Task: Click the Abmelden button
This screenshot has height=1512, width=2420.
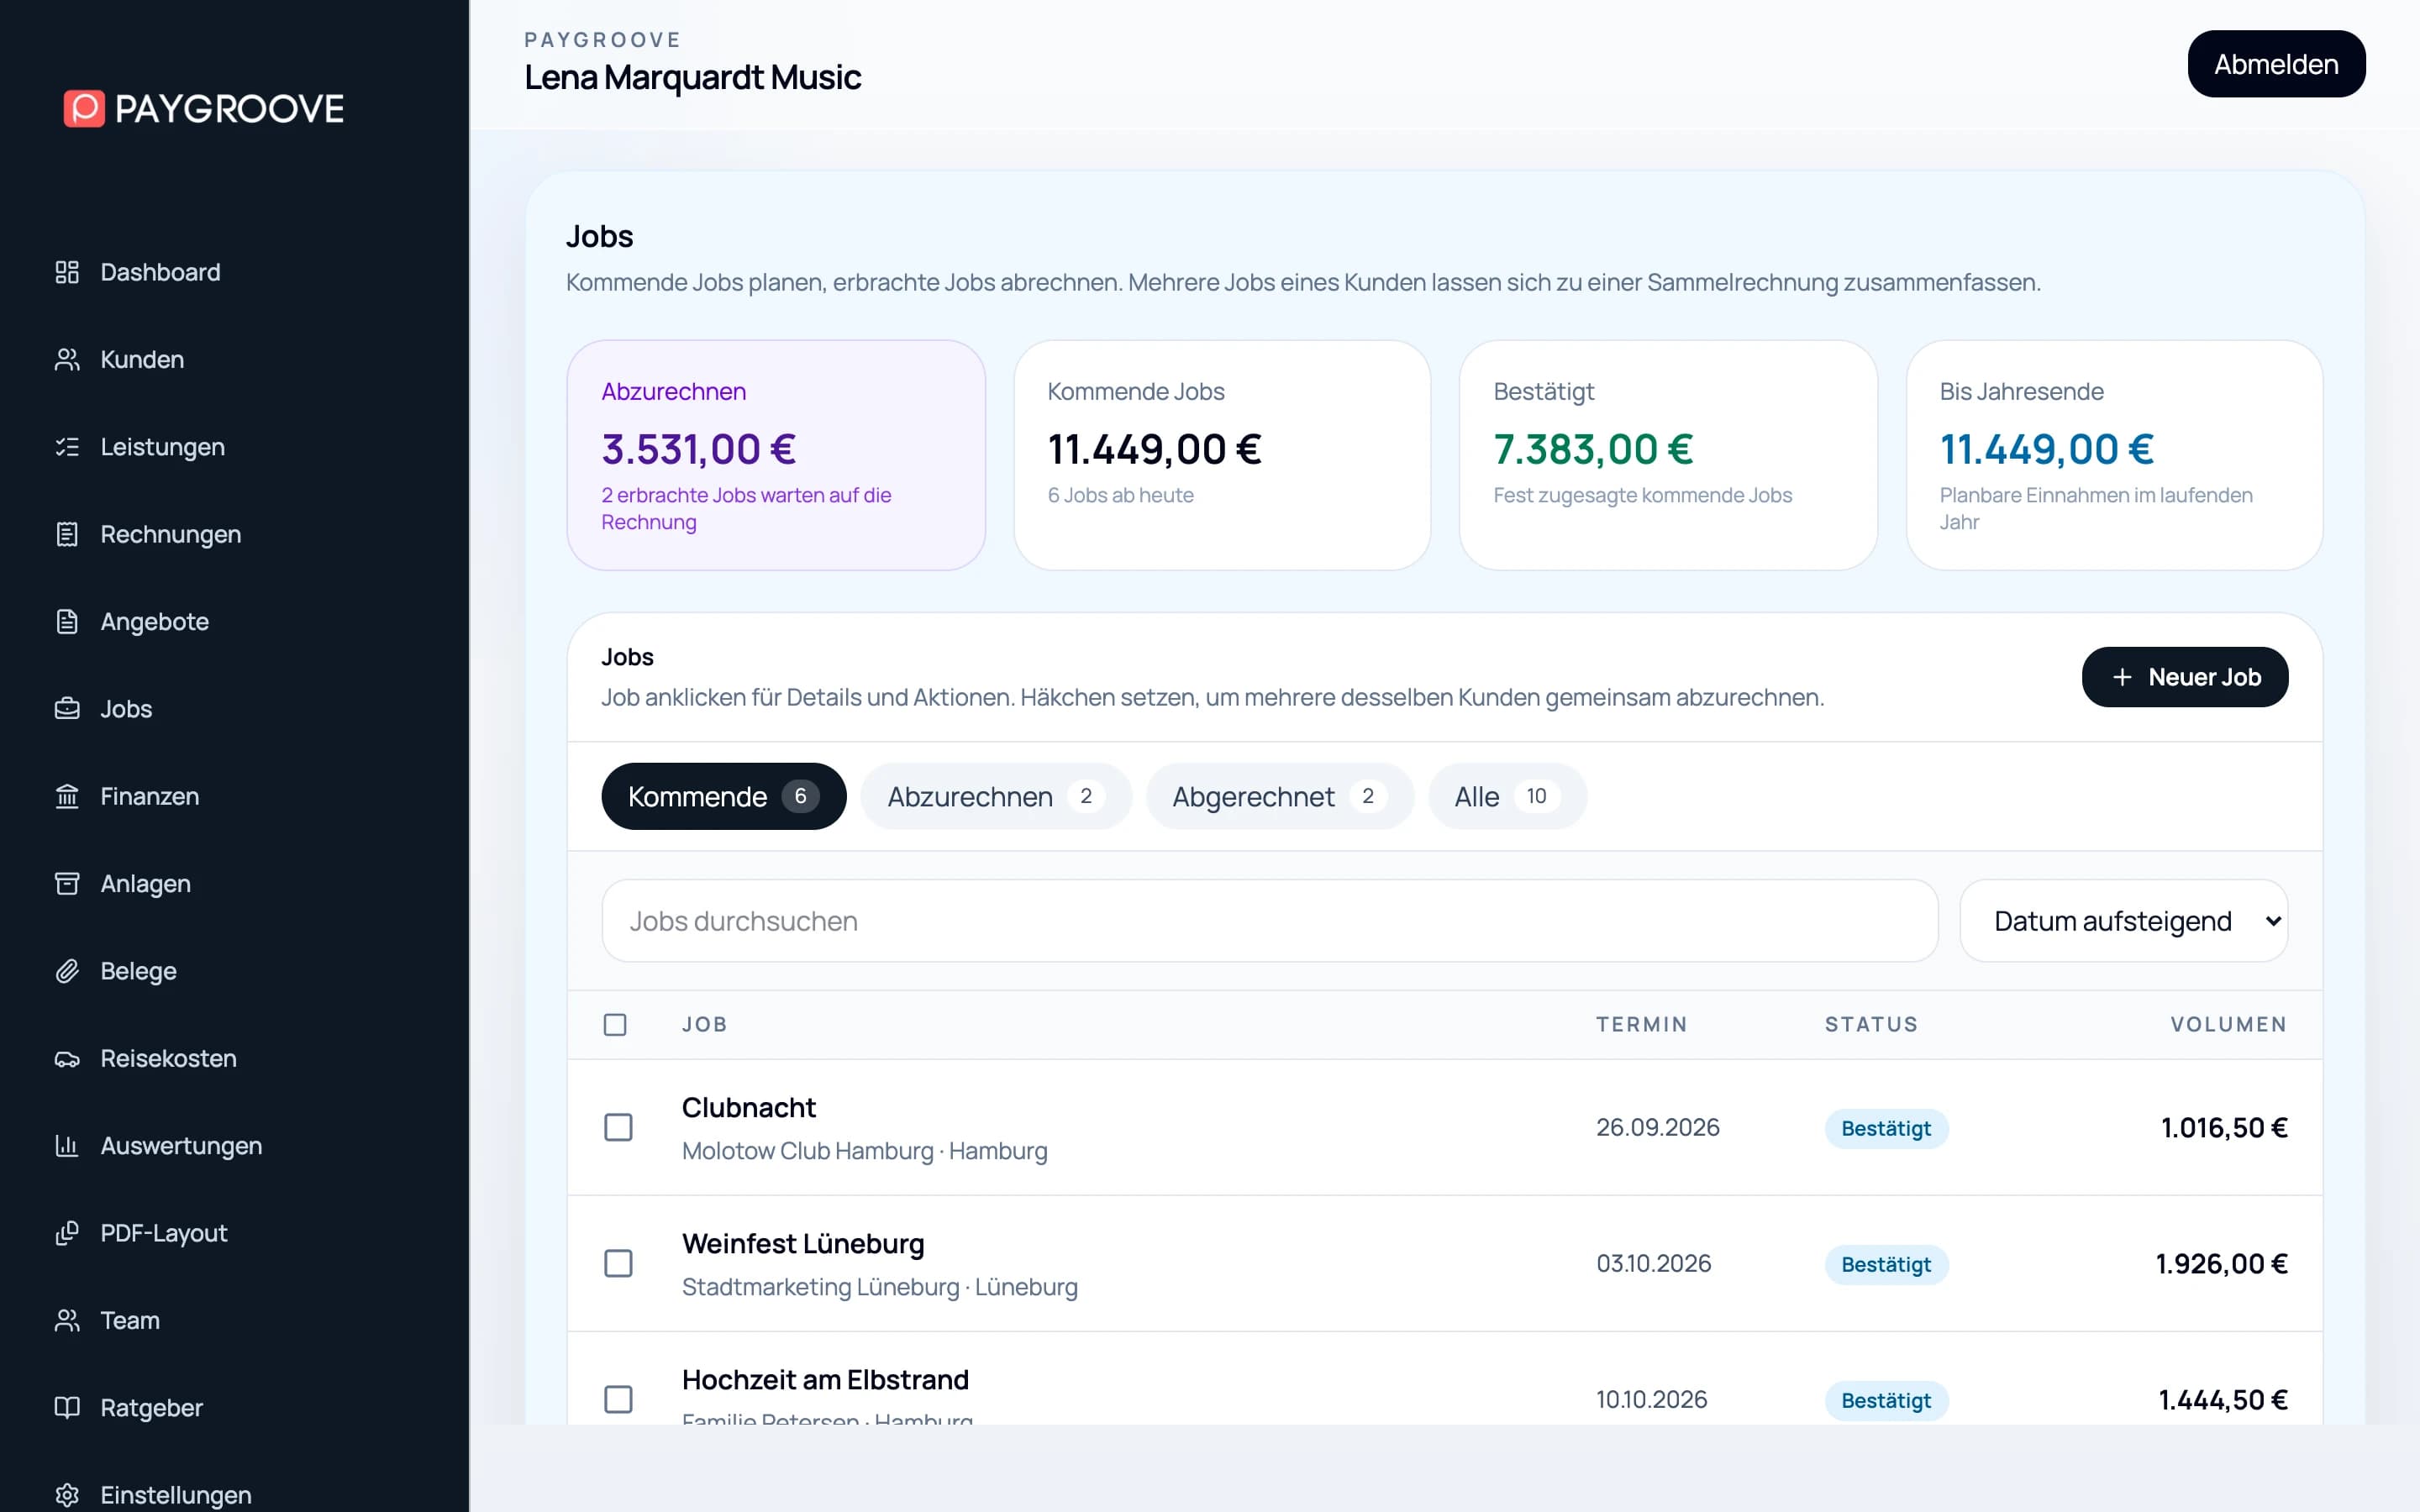Action: click(x=2276, y=64)
